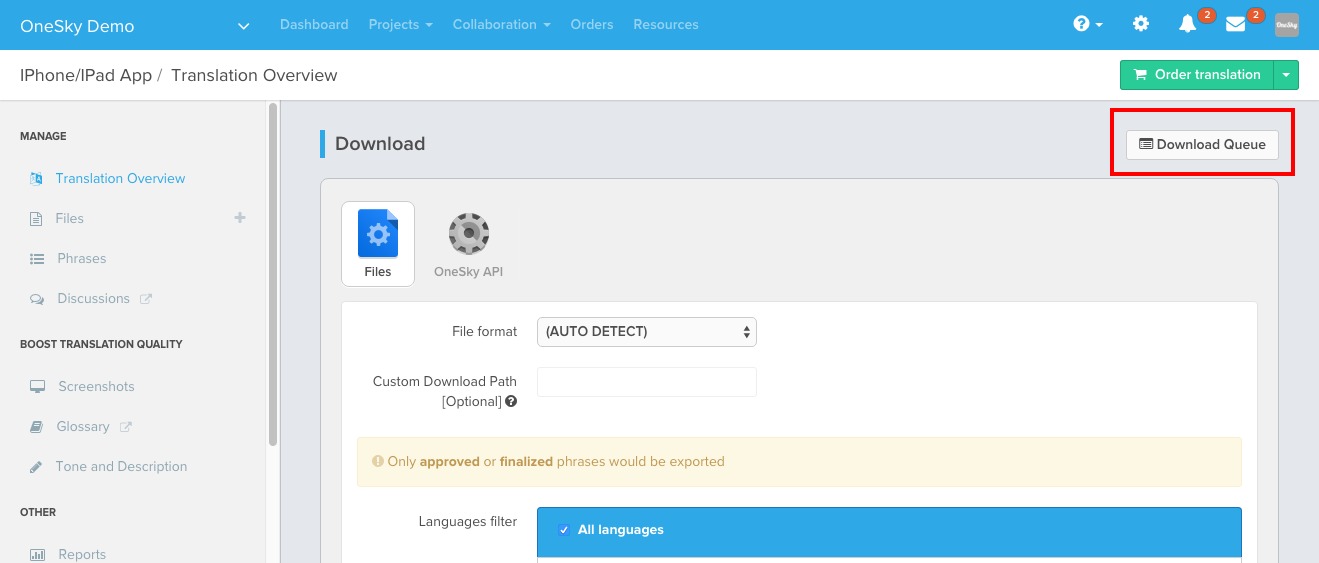
Task: Open the messages envelope icon
Action: 1236,24
